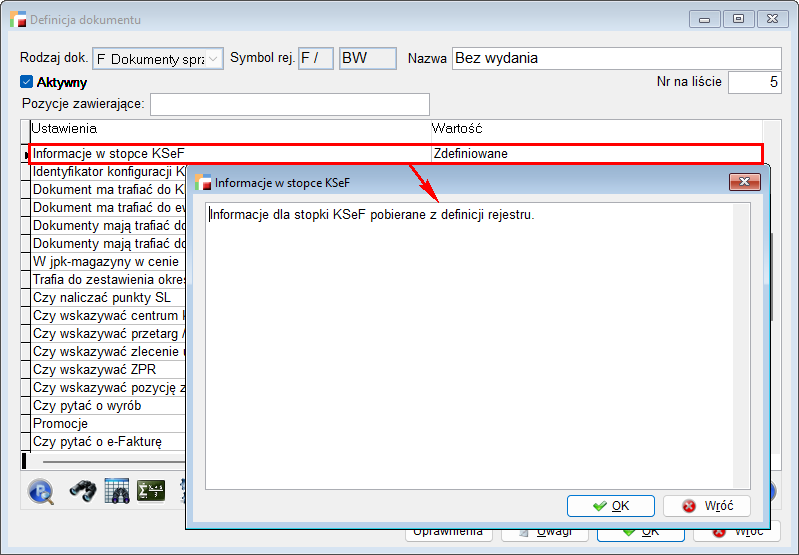
Task: Click the binoculars search icon
Action: [x=82, y=491]
